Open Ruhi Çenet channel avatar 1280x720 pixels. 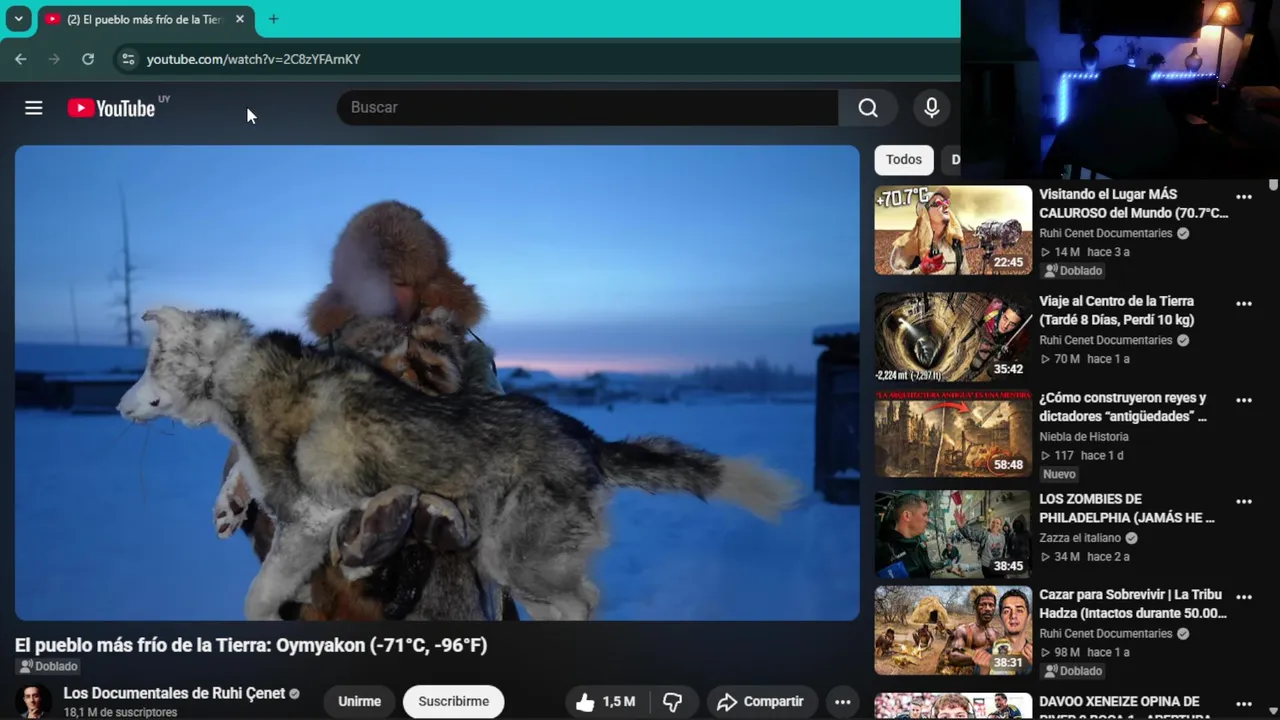tap(33, 702)
